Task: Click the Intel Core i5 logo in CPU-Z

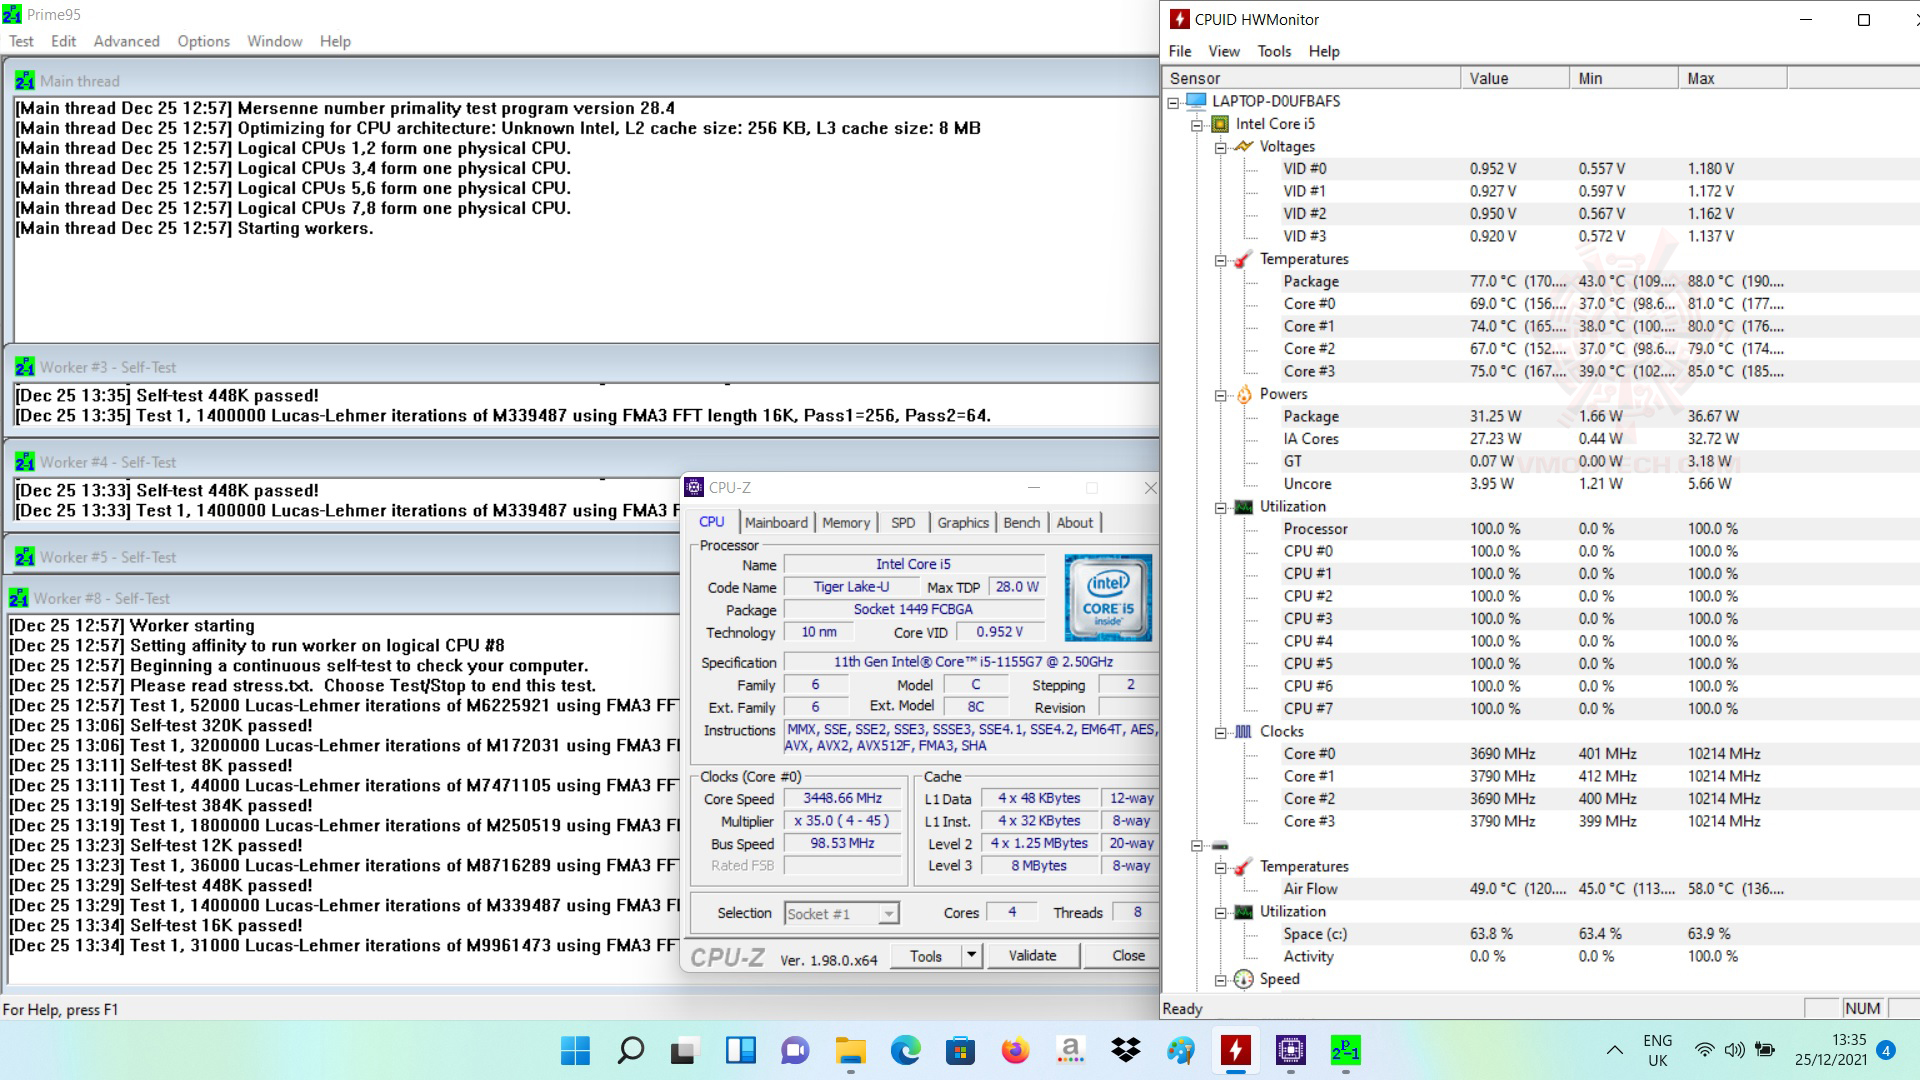Action: 1108,598
